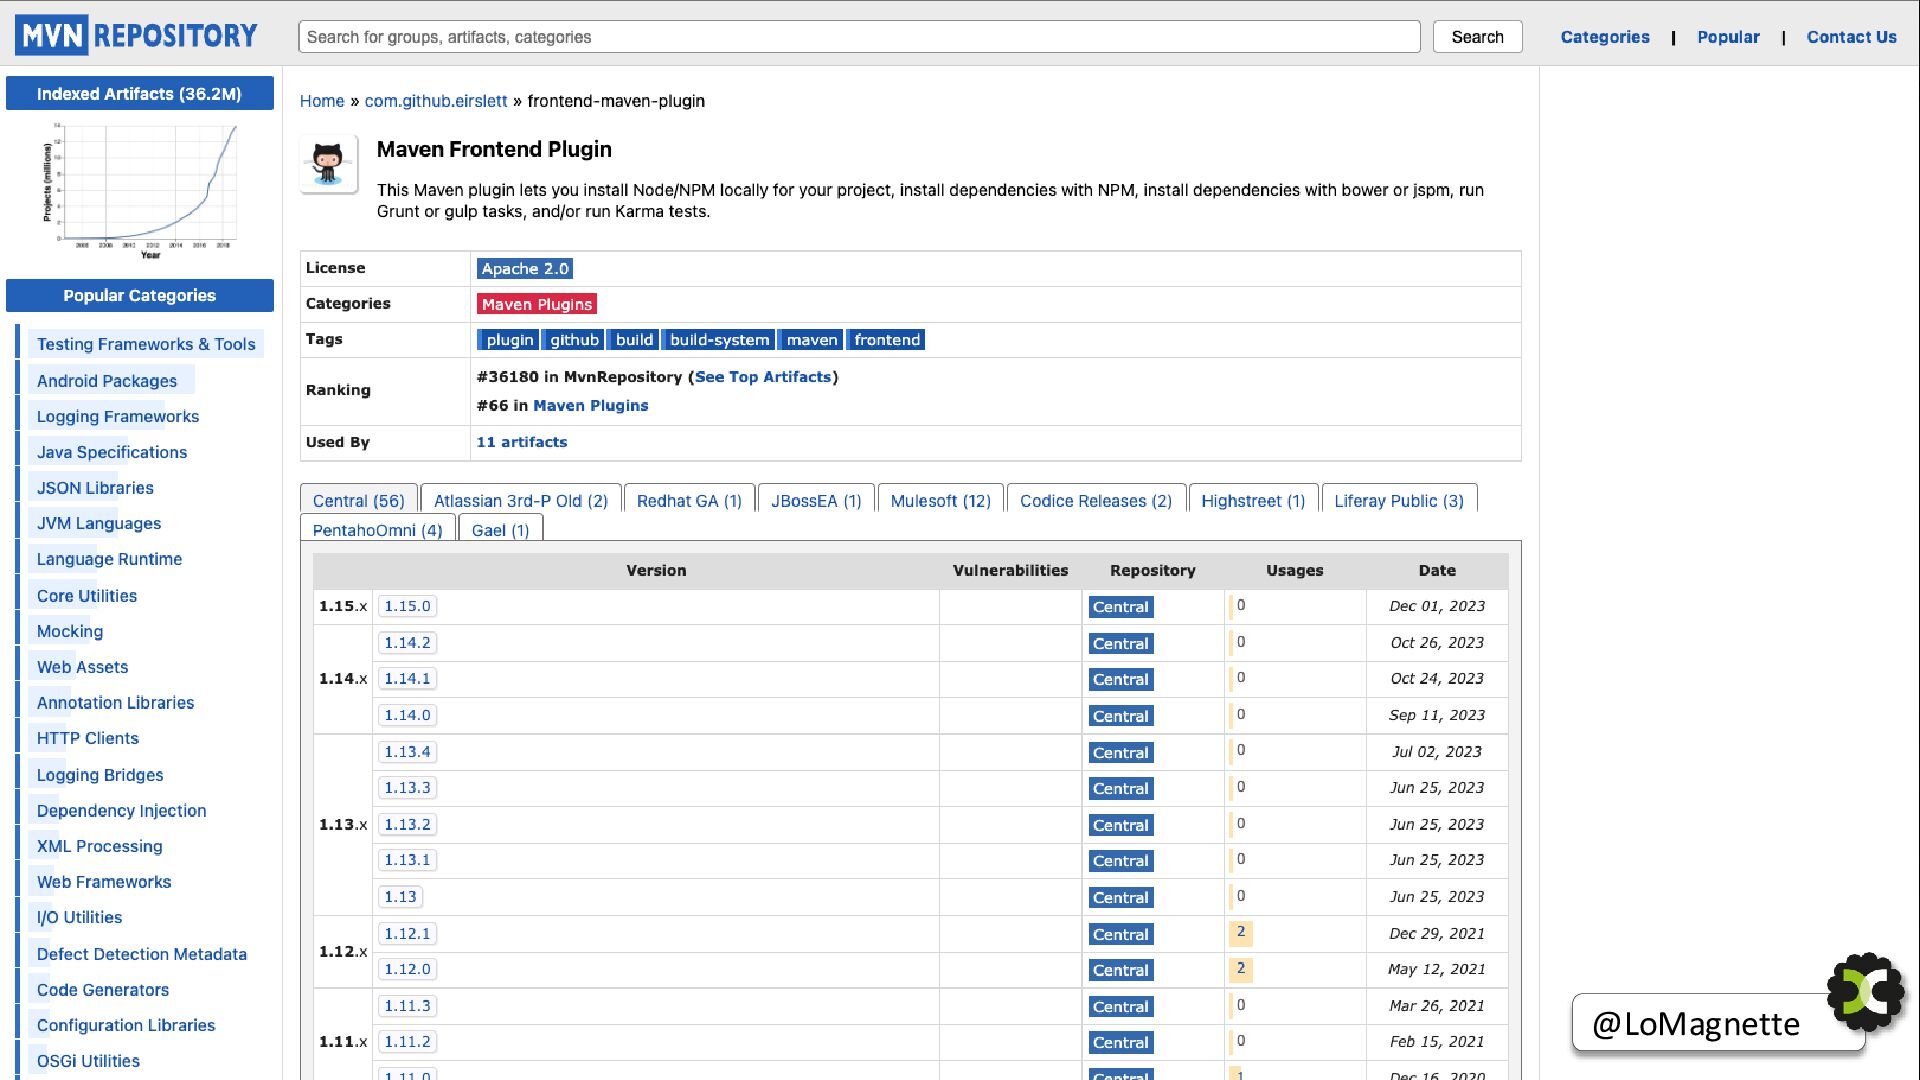Click the build-system tag badge

point(719,340)
